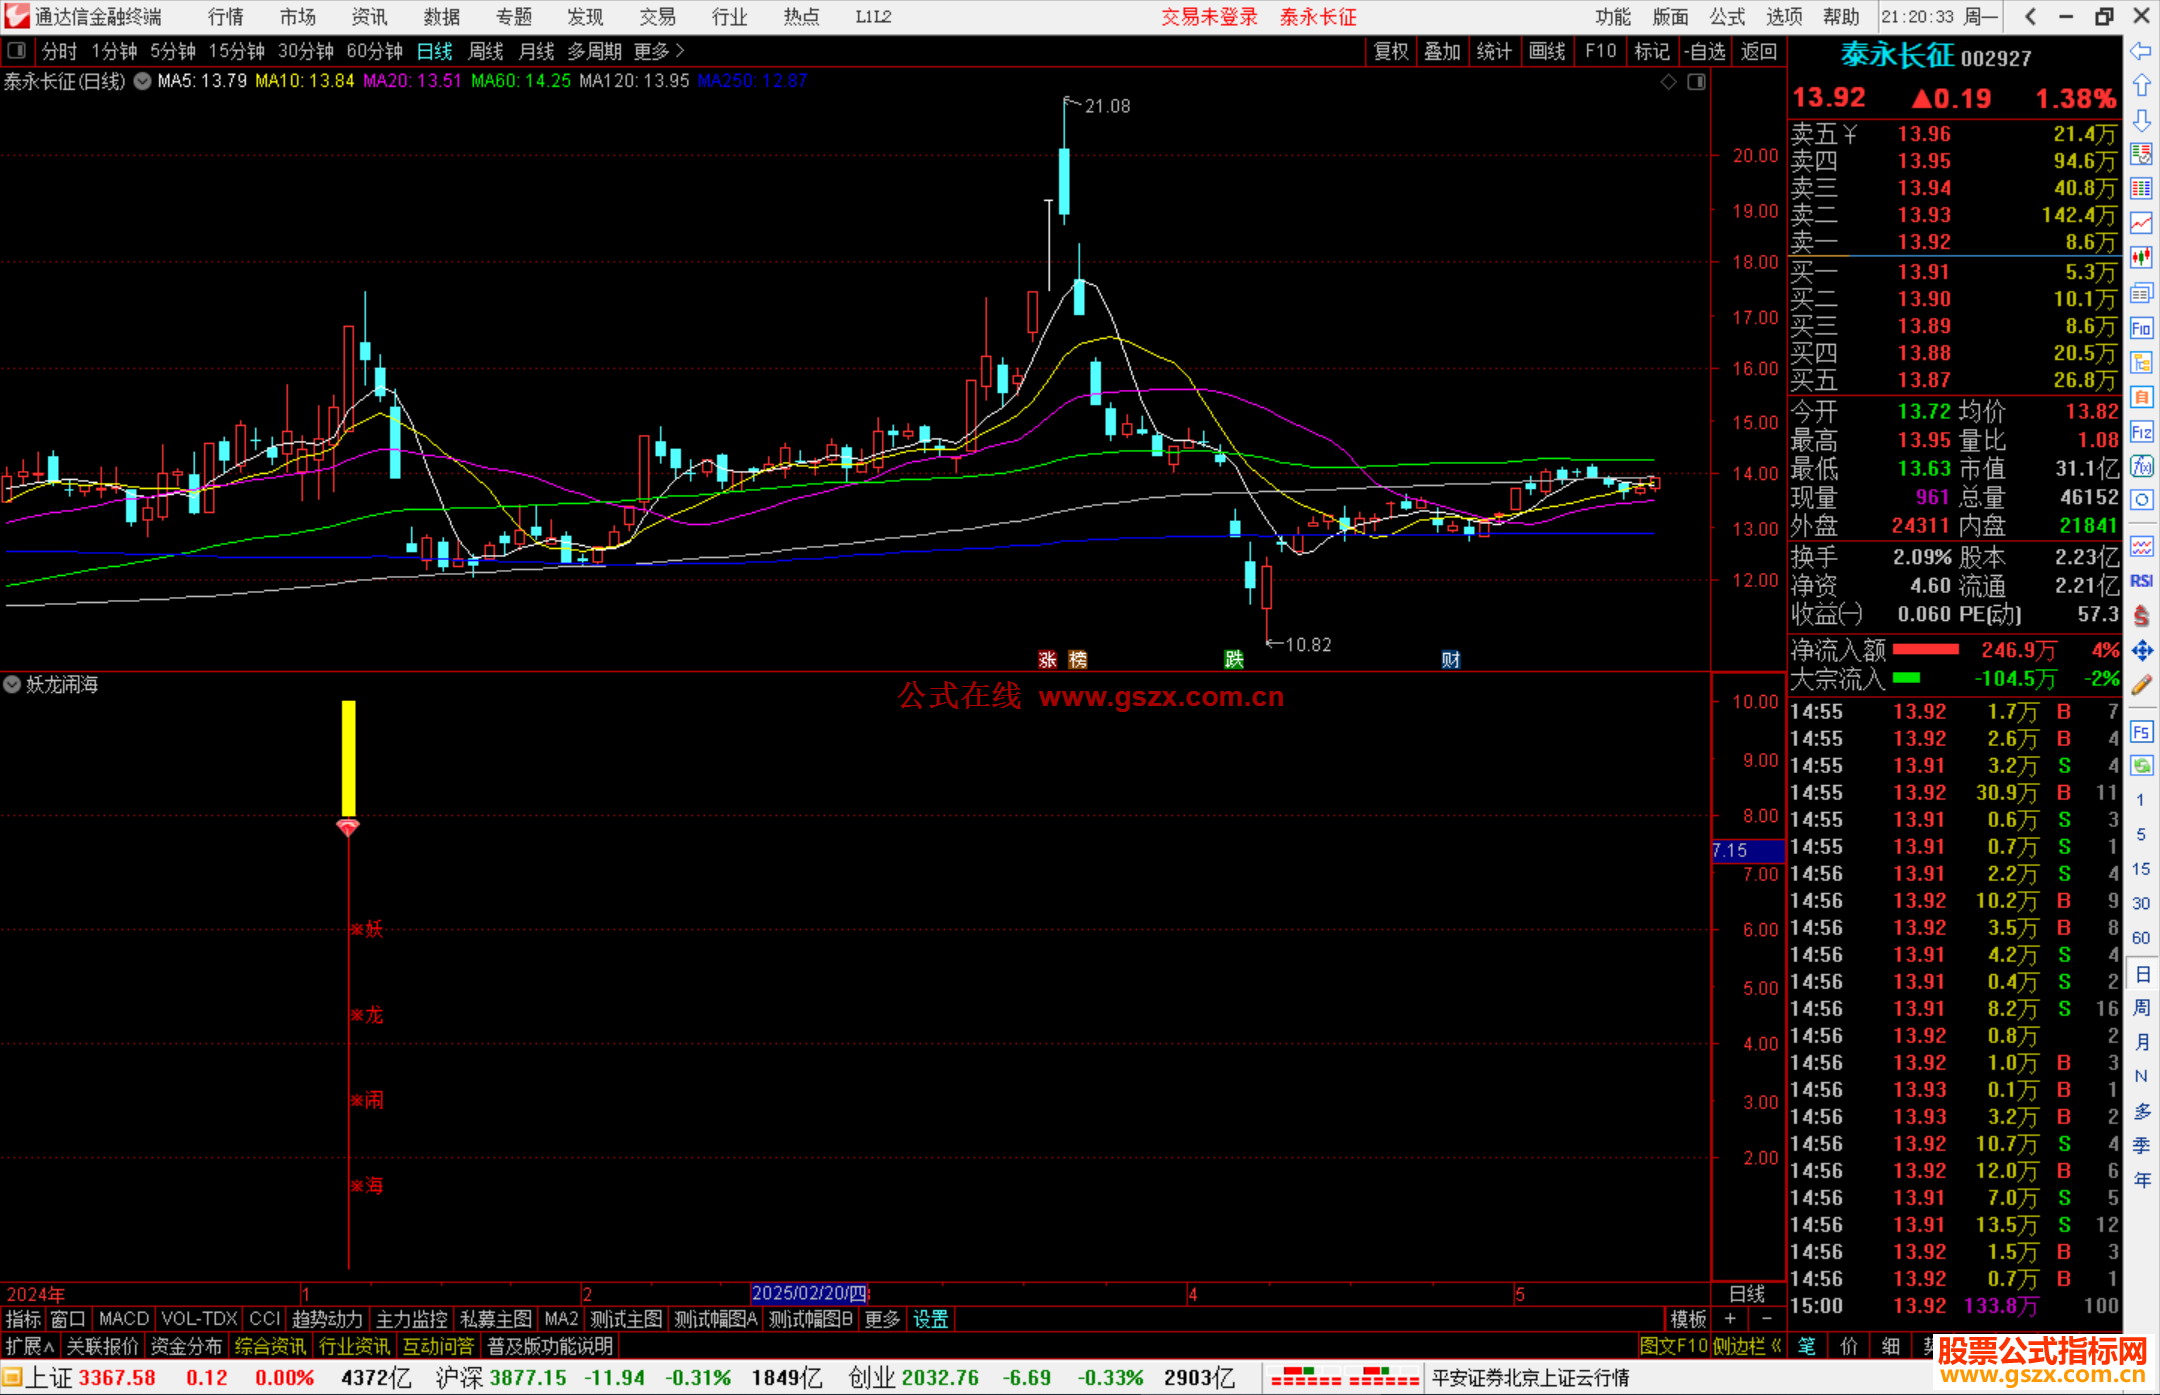Switch to the 5-minute period in sidebar
The height and width of the screenshot is (1395, 2160).
pyautogui.click(x=2141, y=834)
